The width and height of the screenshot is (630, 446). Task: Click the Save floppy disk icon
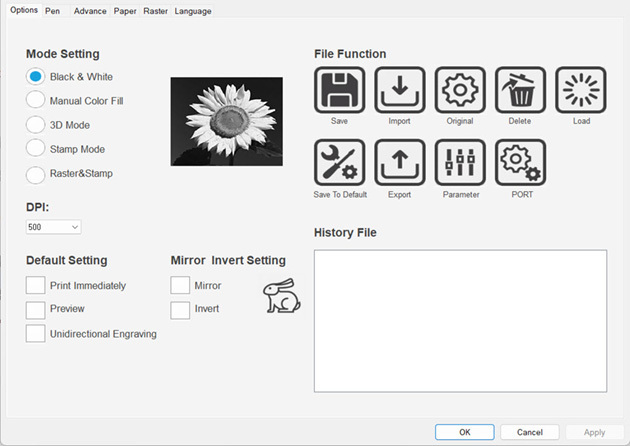click(339, 91)
